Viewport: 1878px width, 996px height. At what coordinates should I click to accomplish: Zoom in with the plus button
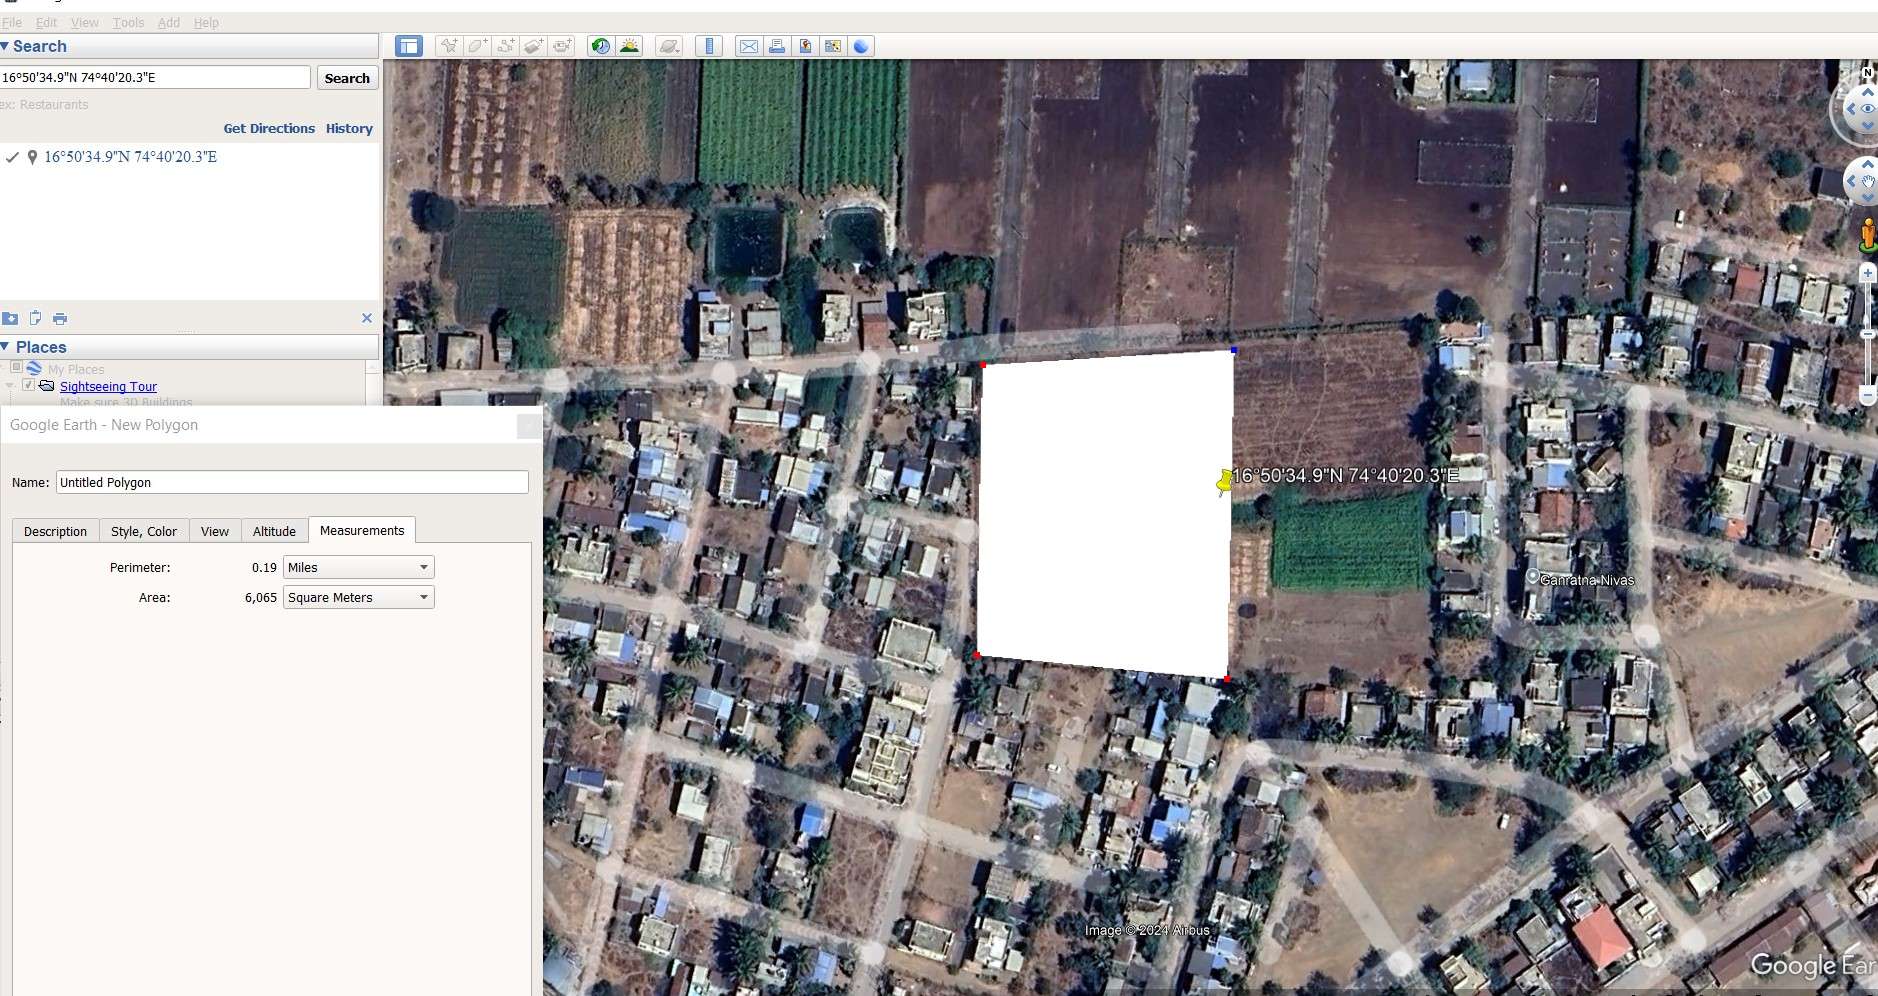(1867, 273)
